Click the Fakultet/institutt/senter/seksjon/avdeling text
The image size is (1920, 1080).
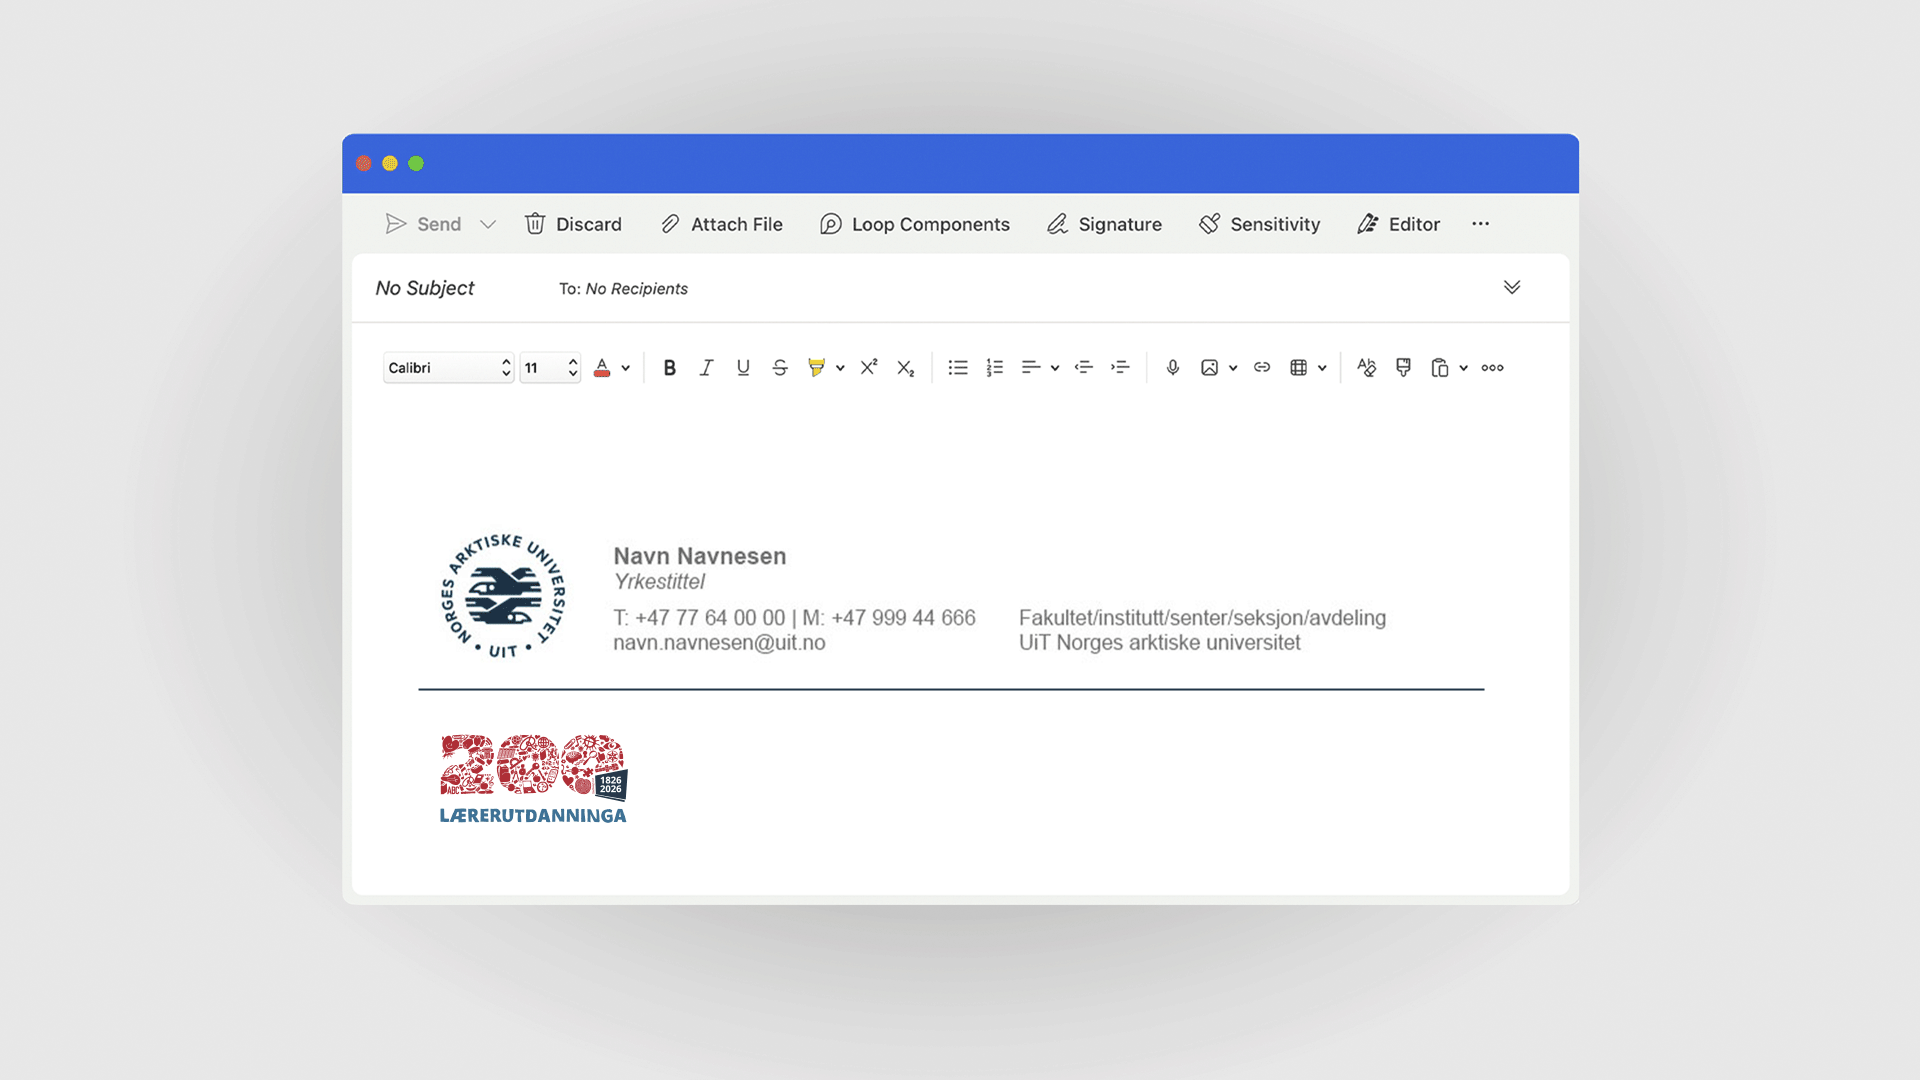(1202, 618)
